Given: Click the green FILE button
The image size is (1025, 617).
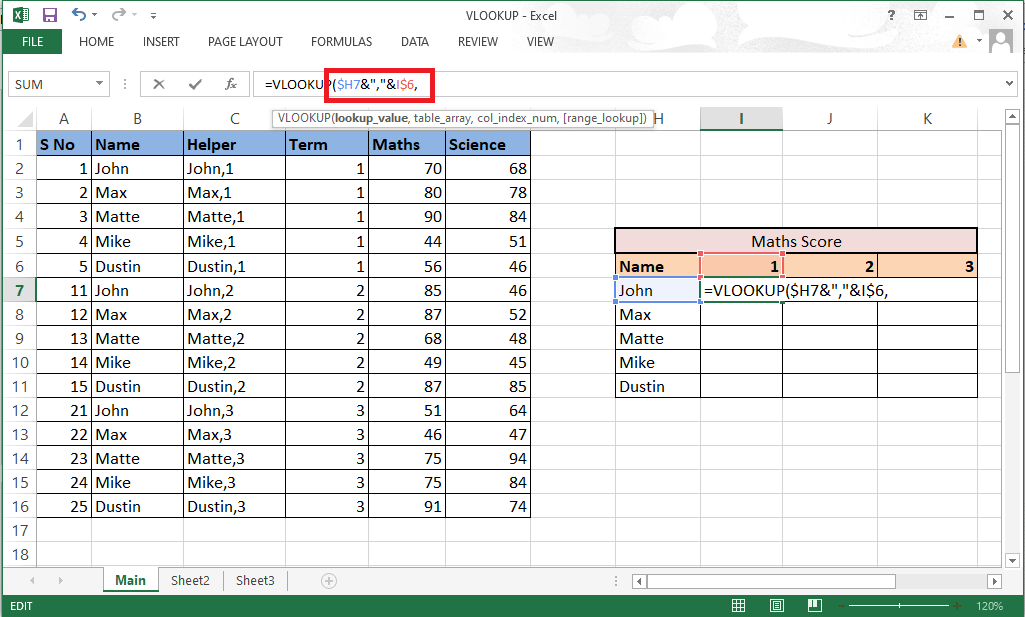Looking at the screenshot, I should click(32, 42).
